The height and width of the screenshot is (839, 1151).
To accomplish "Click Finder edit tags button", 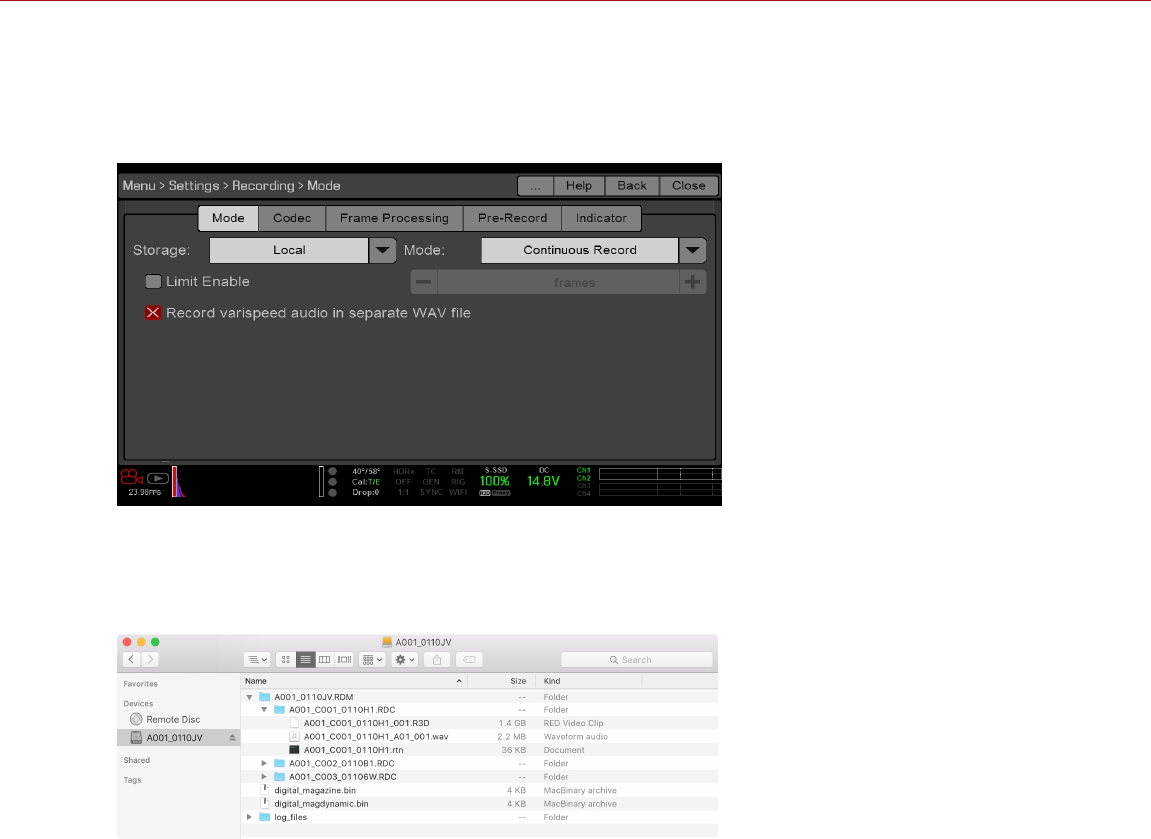I will [470, 660].
